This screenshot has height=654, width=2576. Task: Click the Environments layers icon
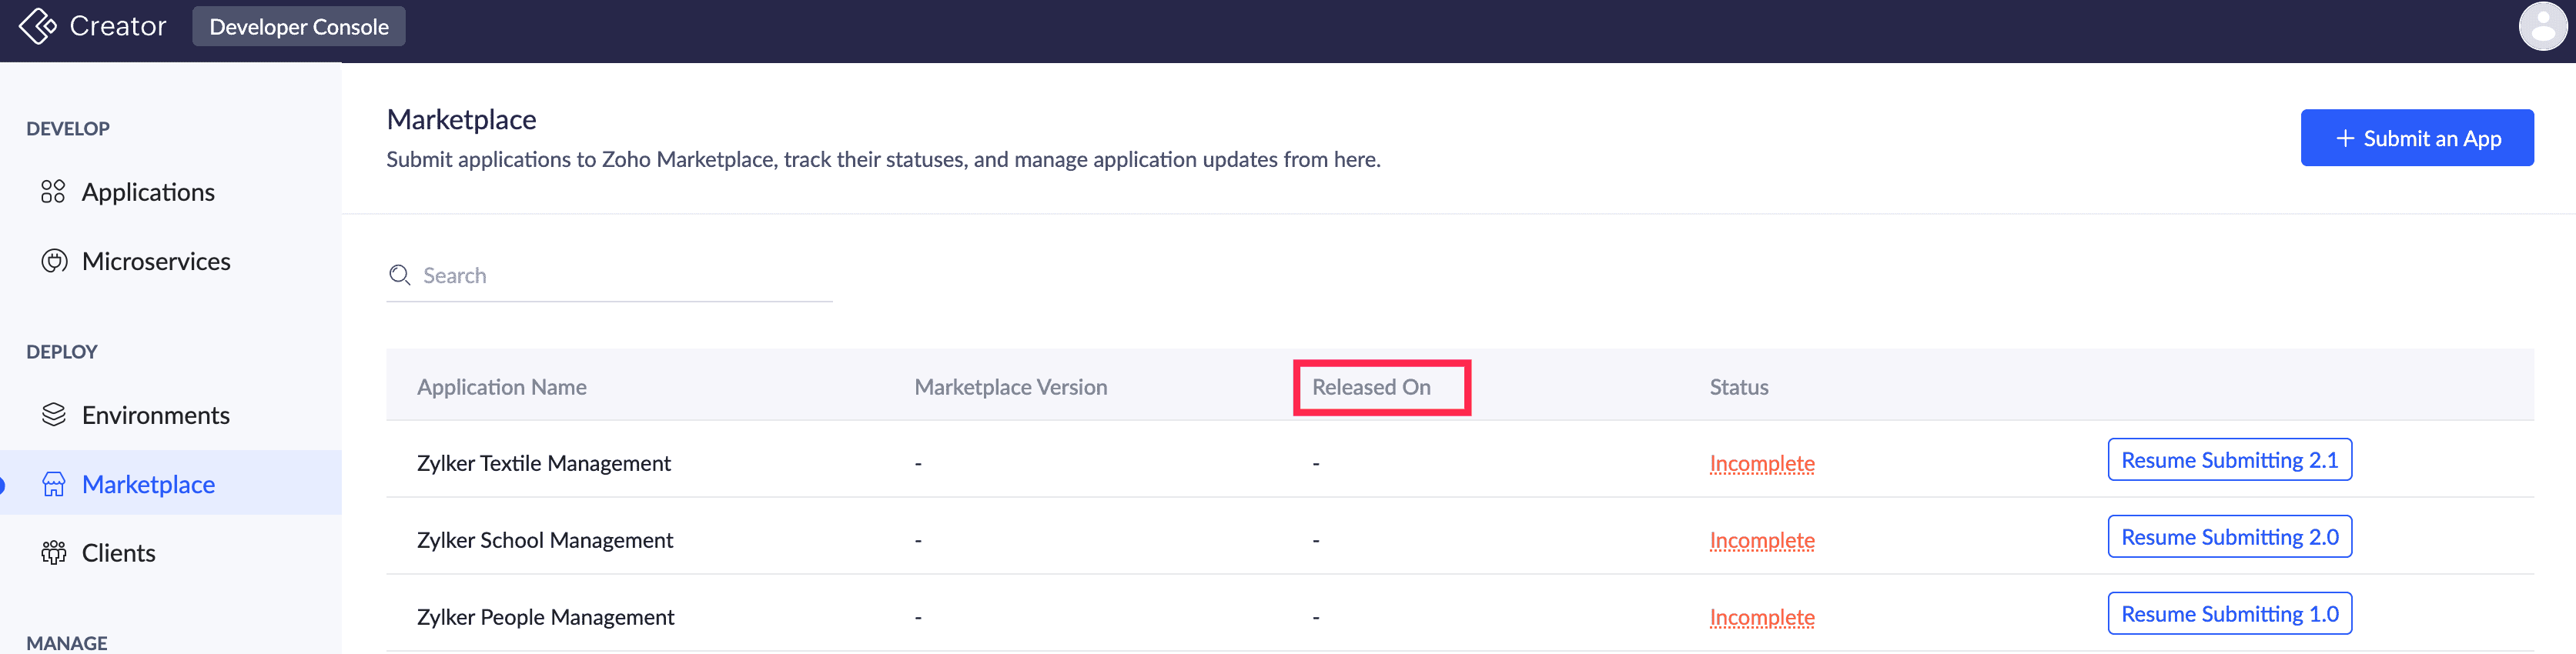pos(54,415)
